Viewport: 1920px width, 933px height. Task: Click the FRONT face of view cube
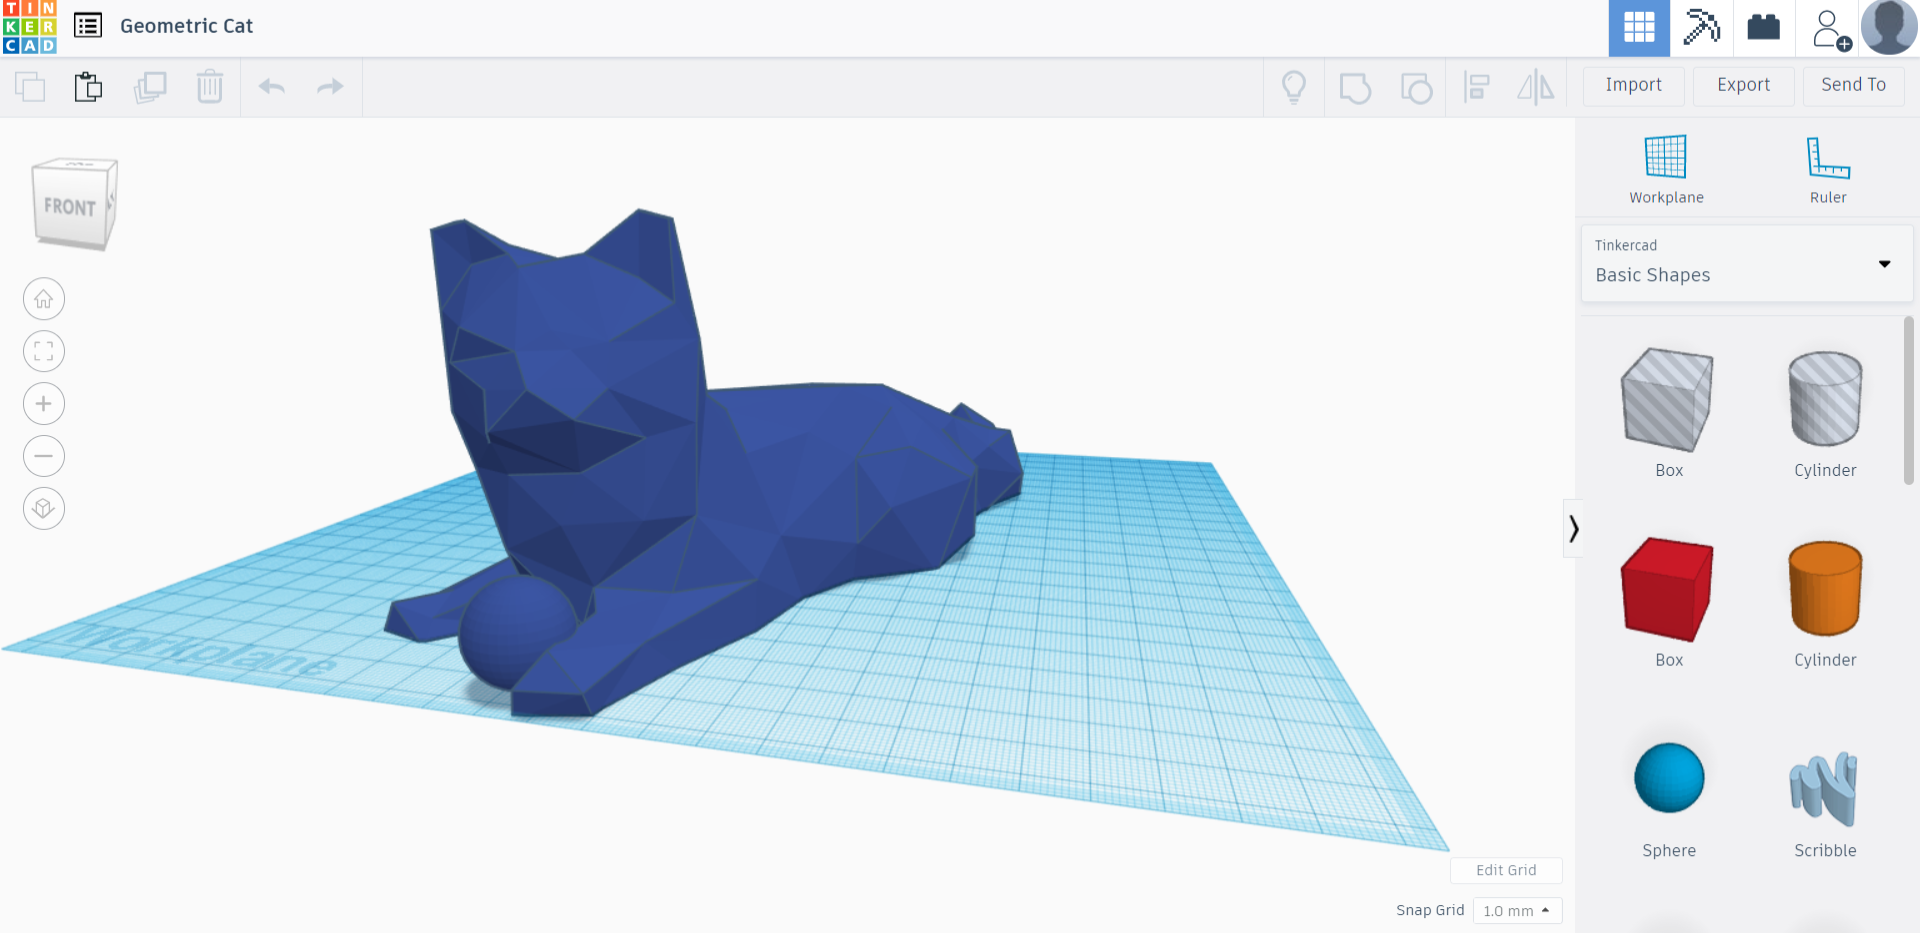coord(69,207)
